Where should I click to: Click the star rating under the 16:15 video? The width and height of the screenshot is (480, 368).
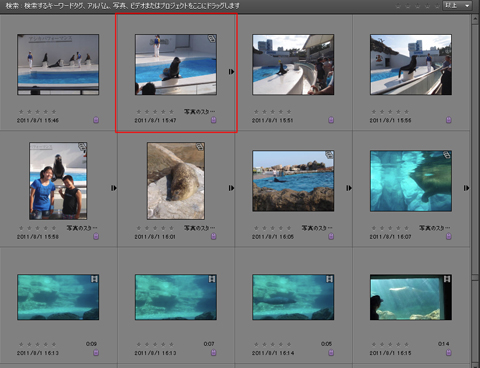coord(390,344)
